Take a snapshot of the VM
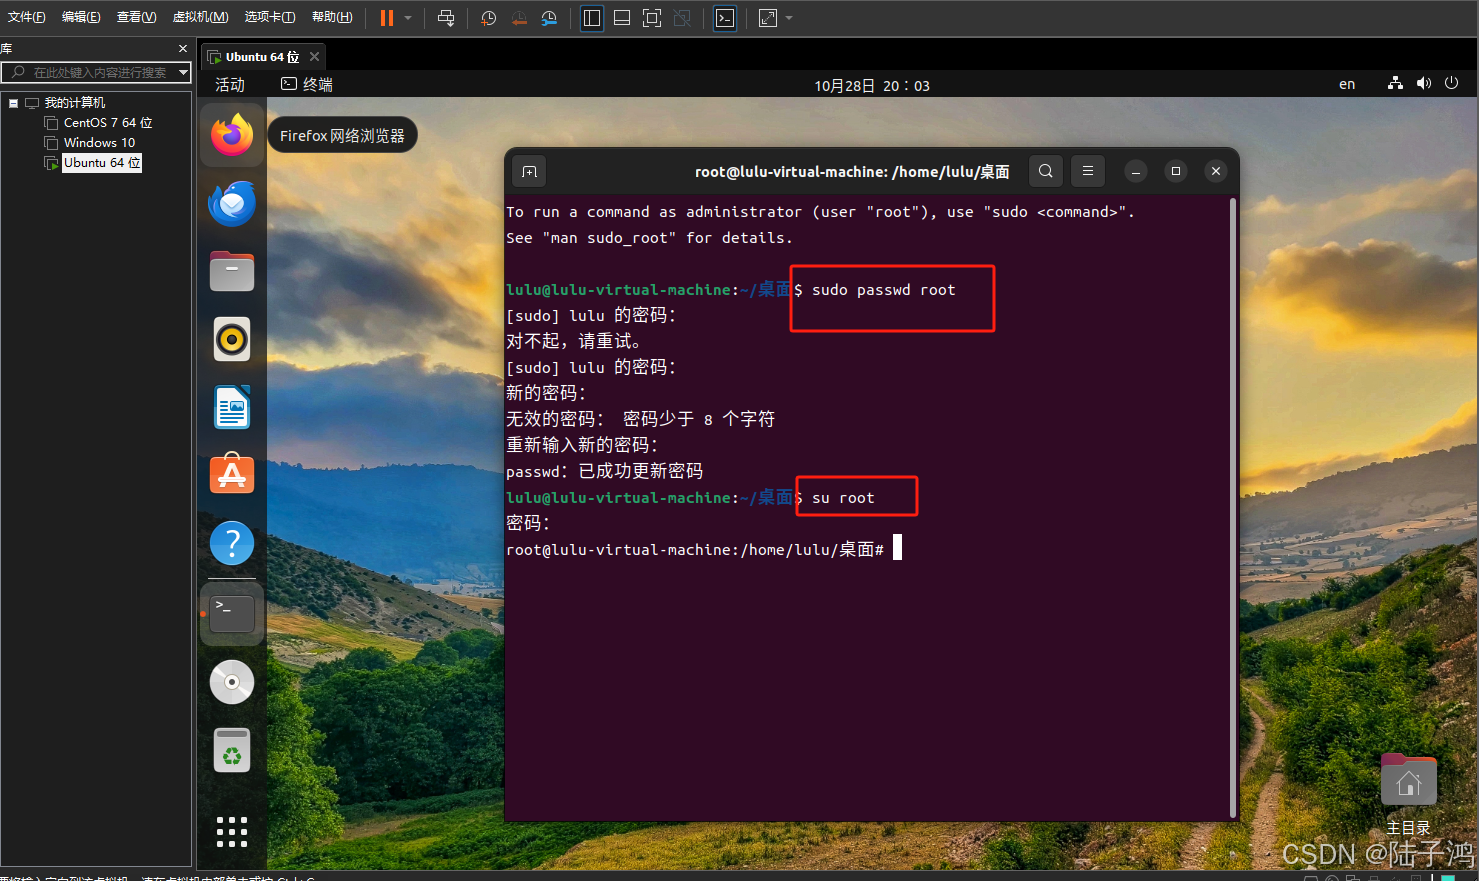The image size is (1479, 881). coord(488,17)
